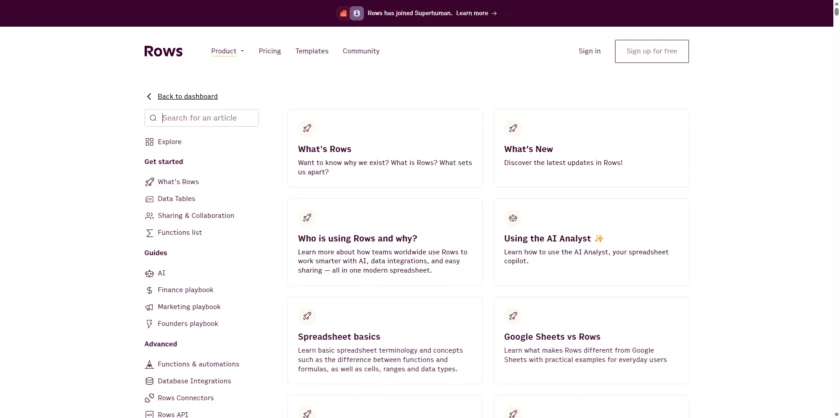Click the Sign up for free button
This screenshot has height=418, width=840.
coord(651,51)
